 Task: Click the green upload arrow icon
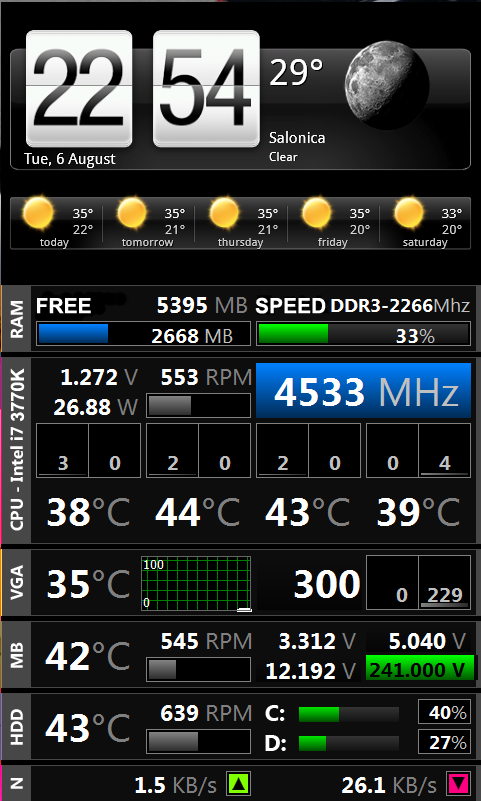238,784
